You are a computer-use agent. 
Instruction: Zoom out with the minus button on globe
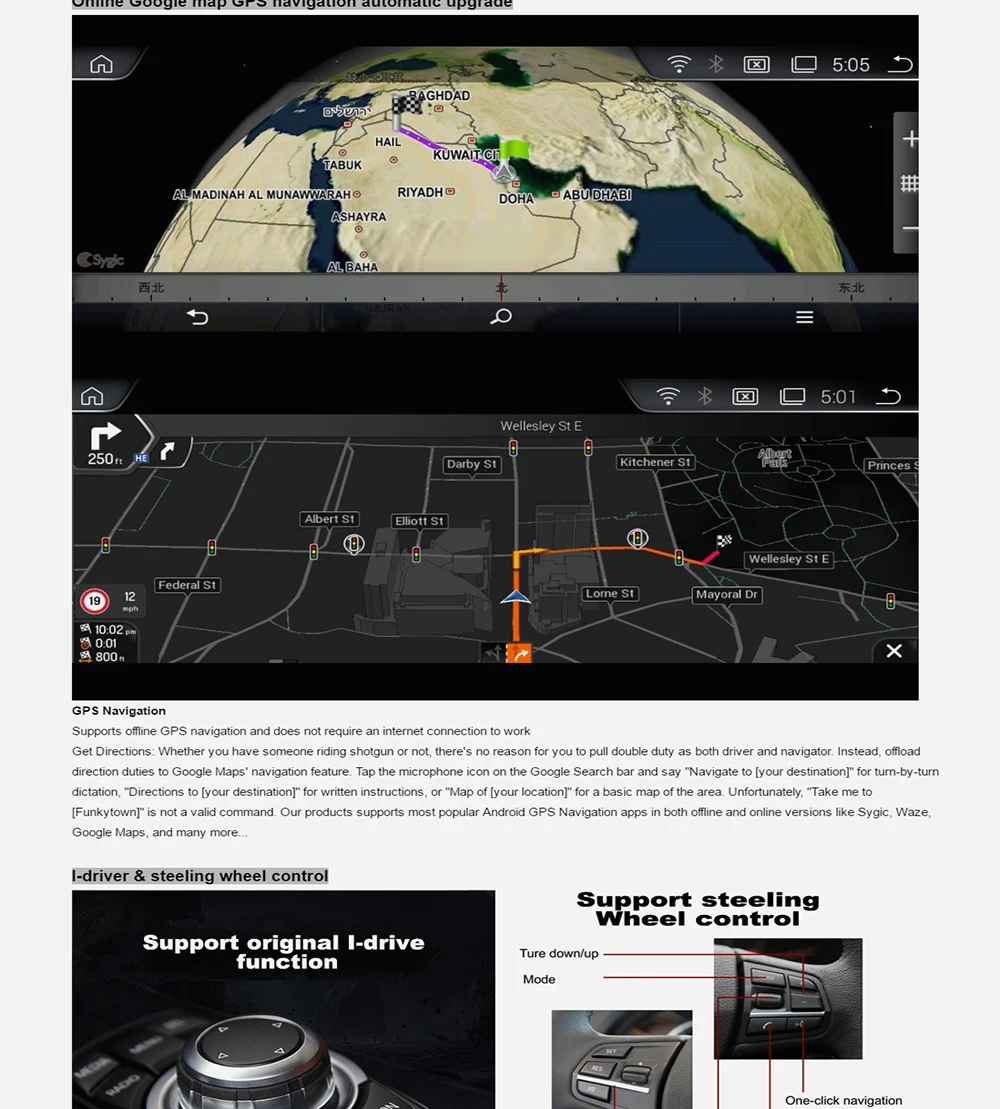pyautogui.click(x=910, y=228)
